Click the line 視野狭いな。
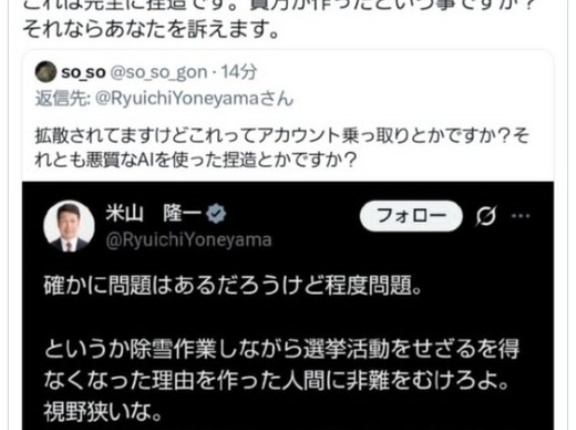This screenshot has width=576, height=430. coord(103,412)
